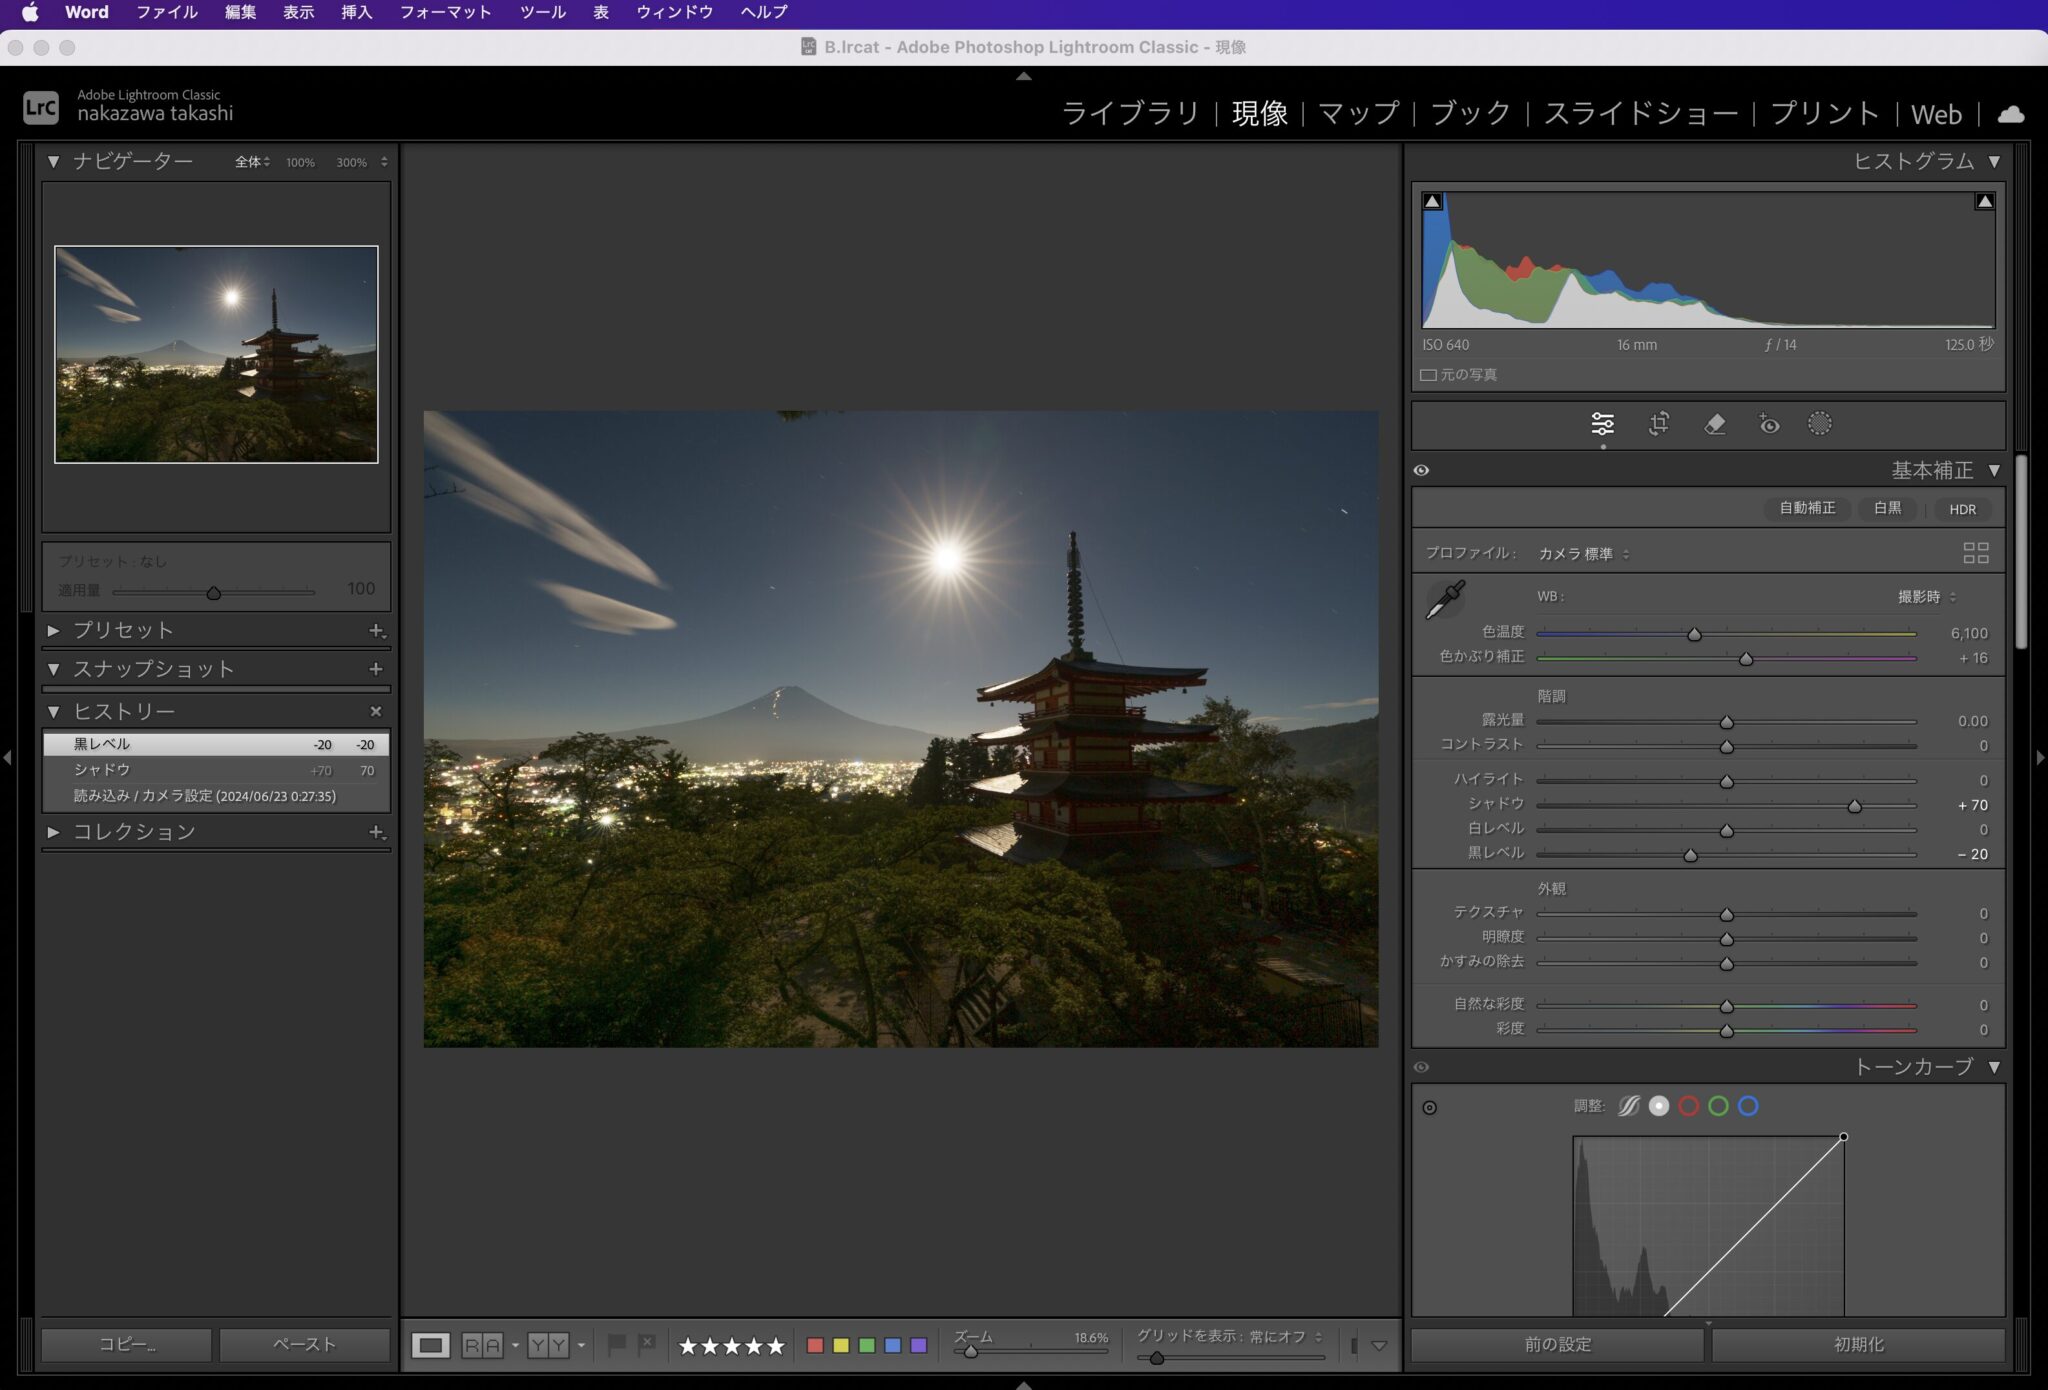
Task: Choose the red channel curve circle
Action: tap(1689, 1106)
